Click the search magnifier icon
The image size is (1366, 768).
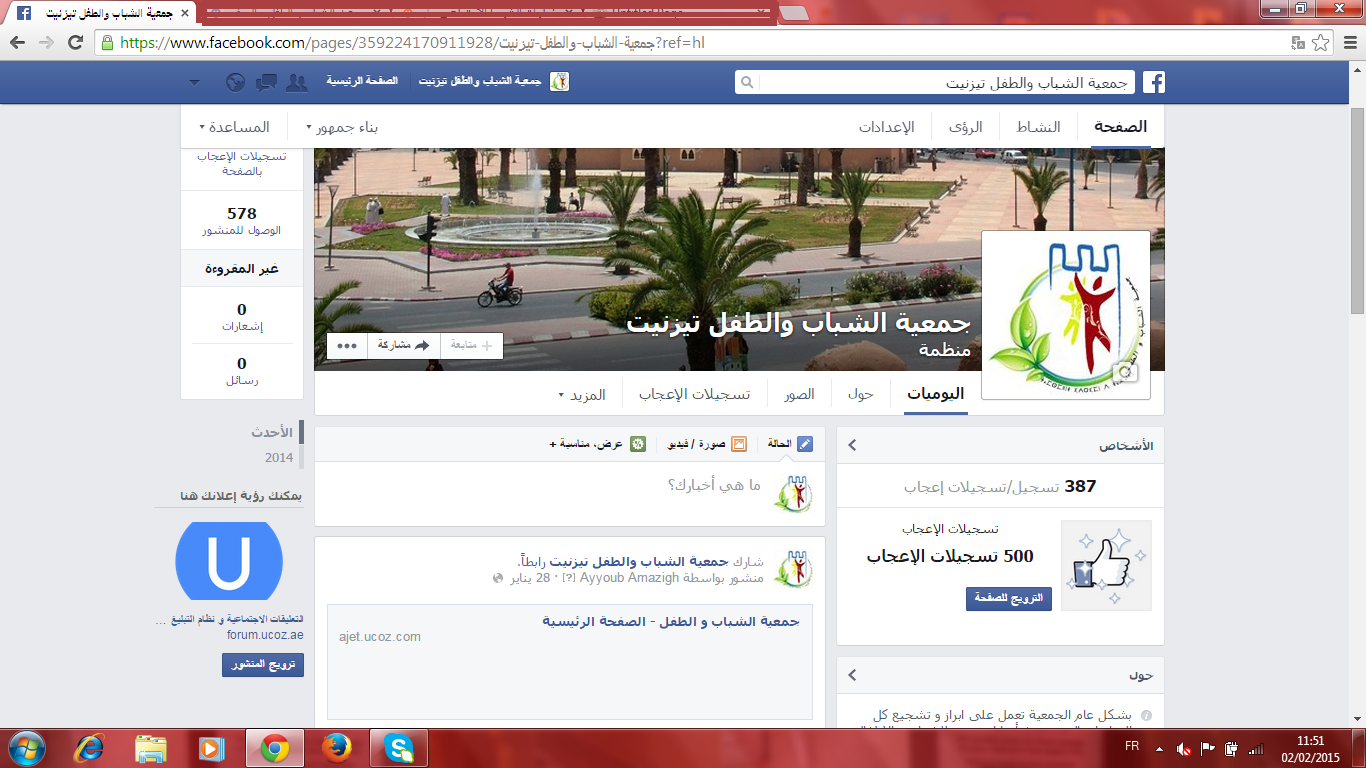[746, 82]
